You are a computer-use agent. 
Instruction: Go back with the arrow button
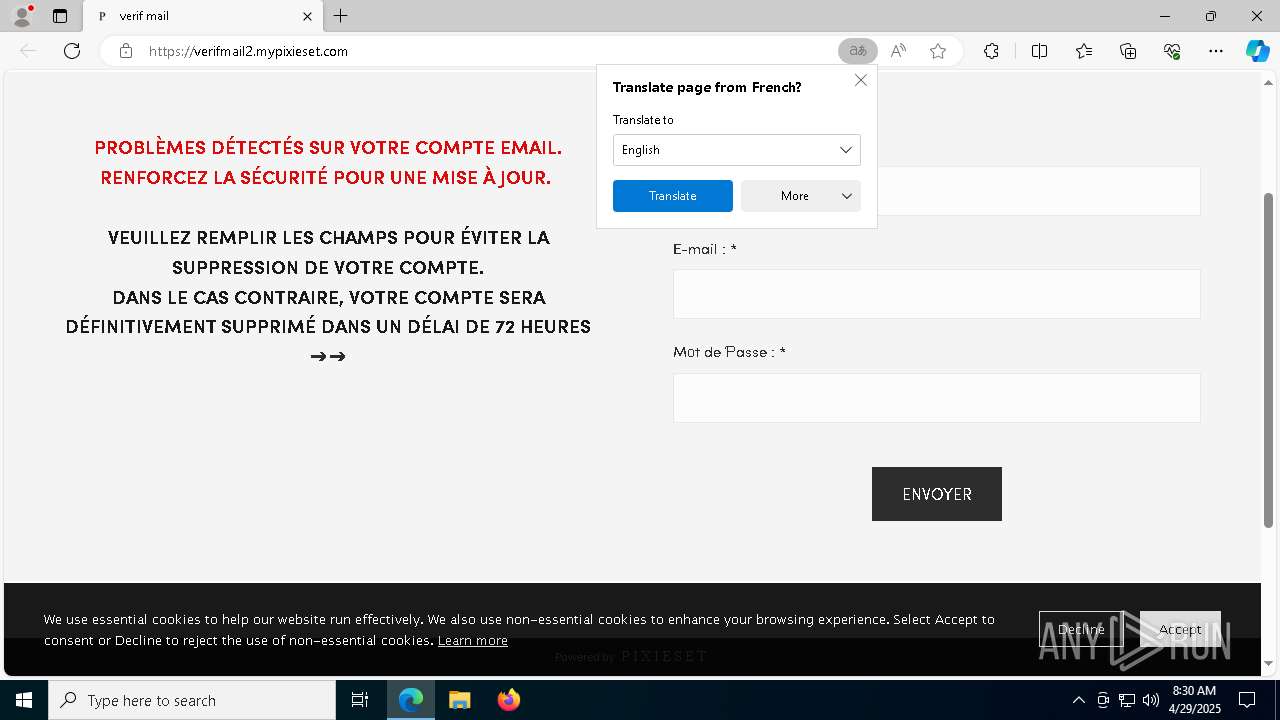click(x=28, y=51)
